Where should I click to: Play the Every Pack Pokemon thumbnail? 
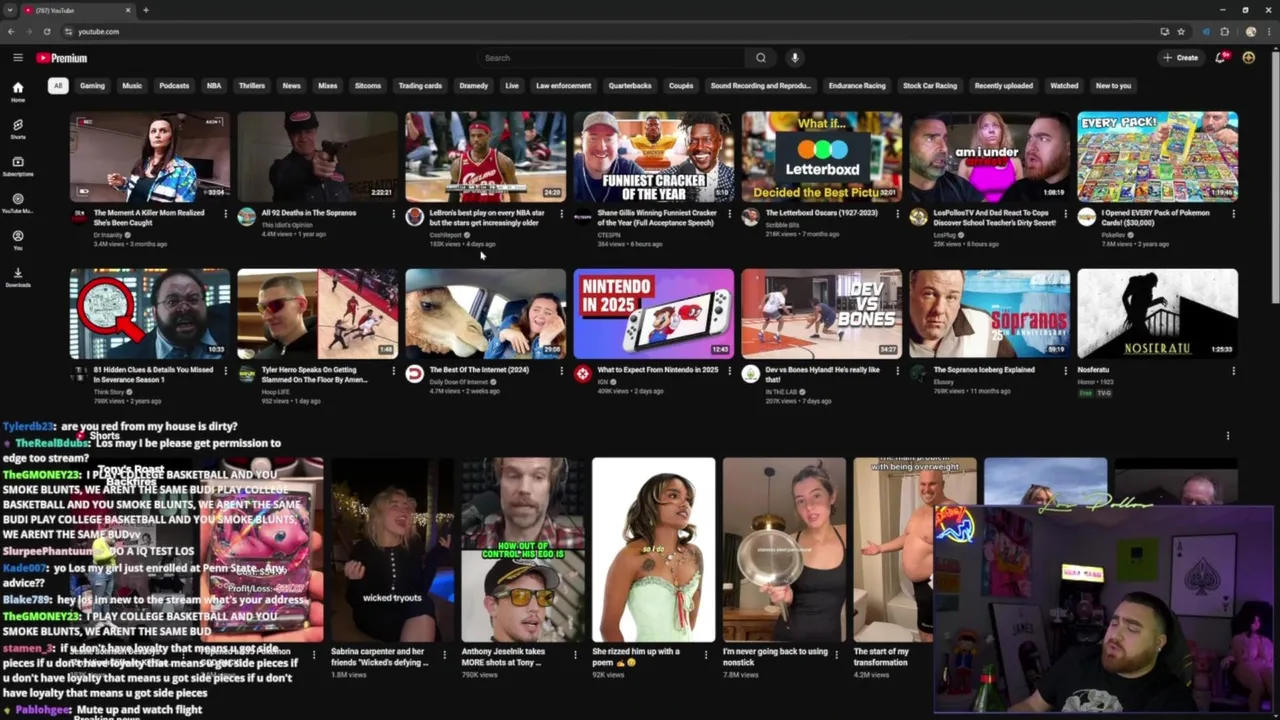[1157, 156]
